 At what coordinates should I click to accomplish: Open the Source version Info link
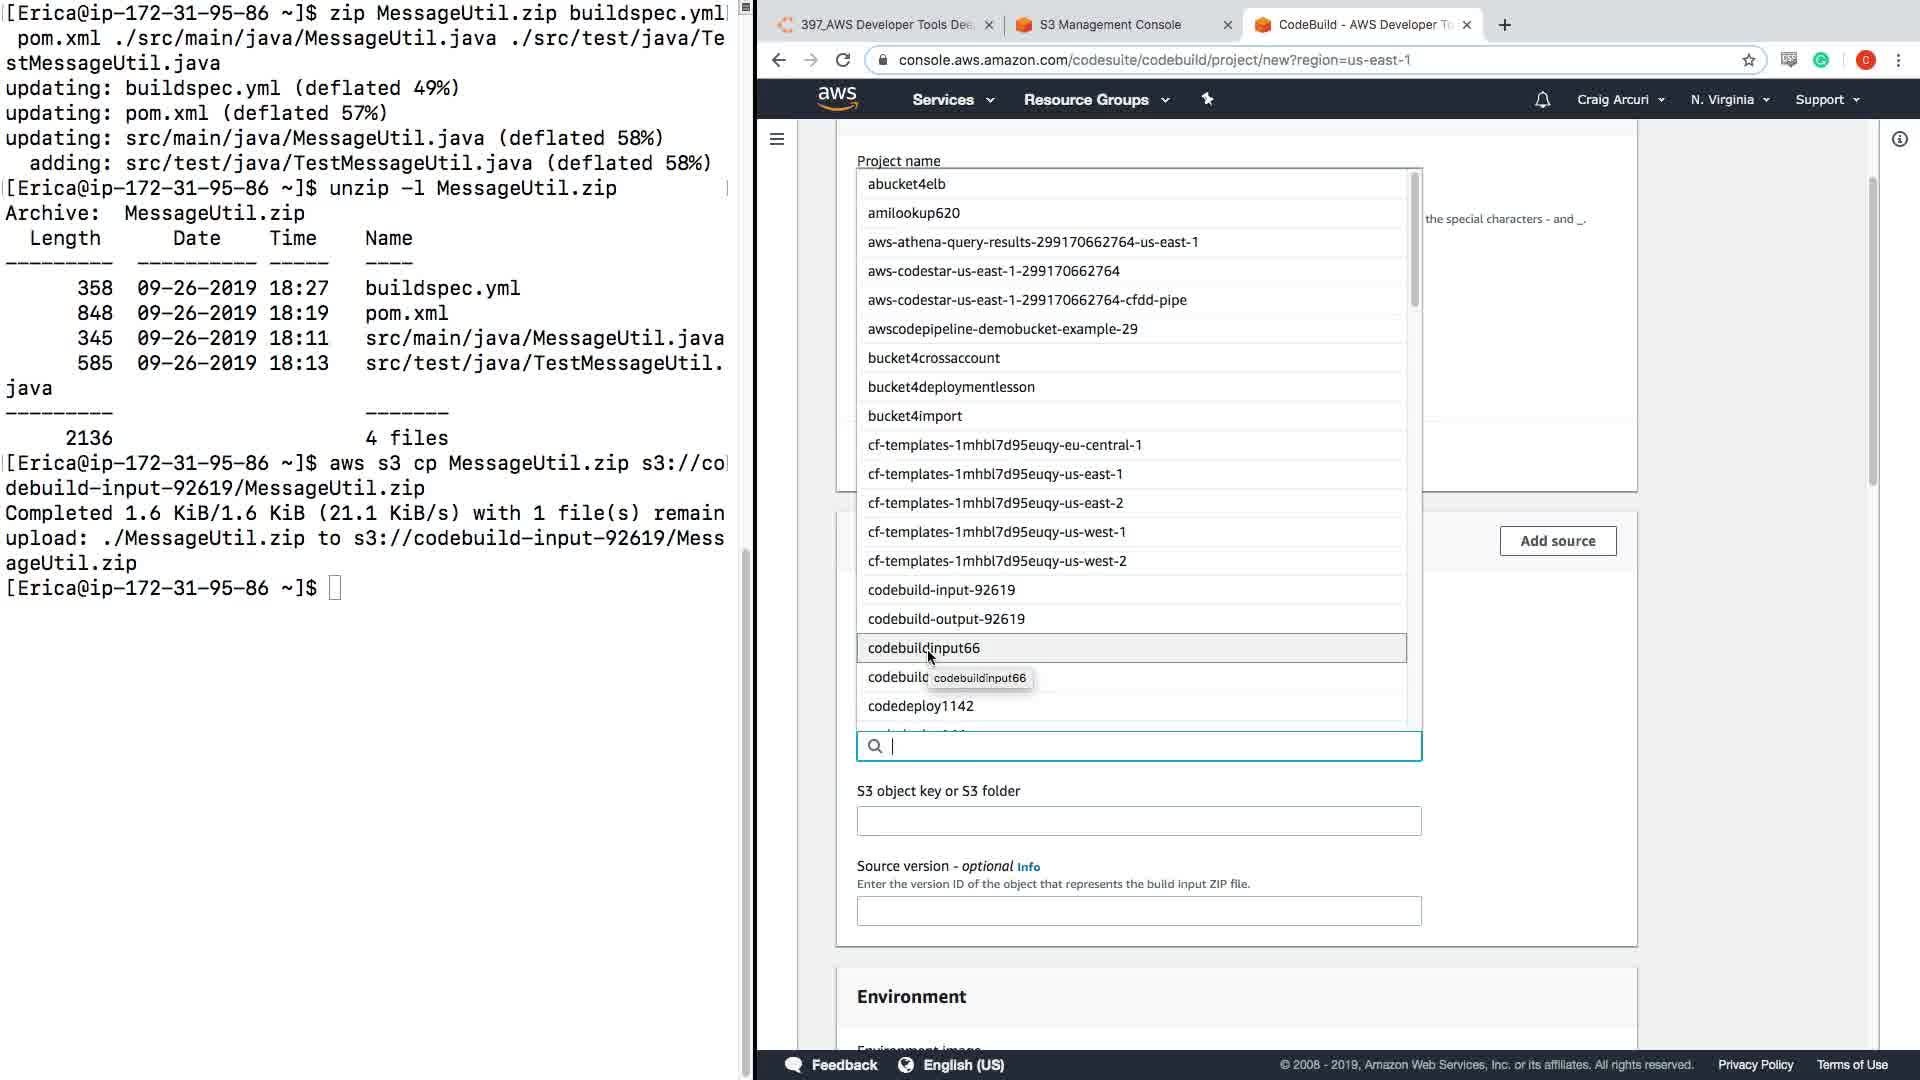(1028, 867)
